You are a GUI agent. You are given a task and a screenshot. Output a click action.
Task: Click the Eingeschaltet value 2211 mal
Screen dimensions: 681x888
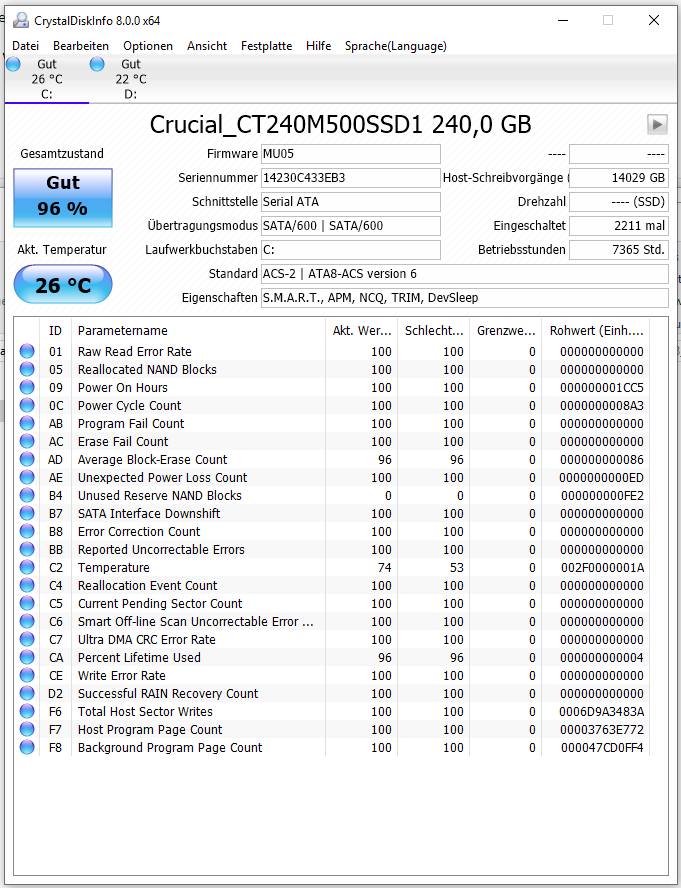pos(619,225)
